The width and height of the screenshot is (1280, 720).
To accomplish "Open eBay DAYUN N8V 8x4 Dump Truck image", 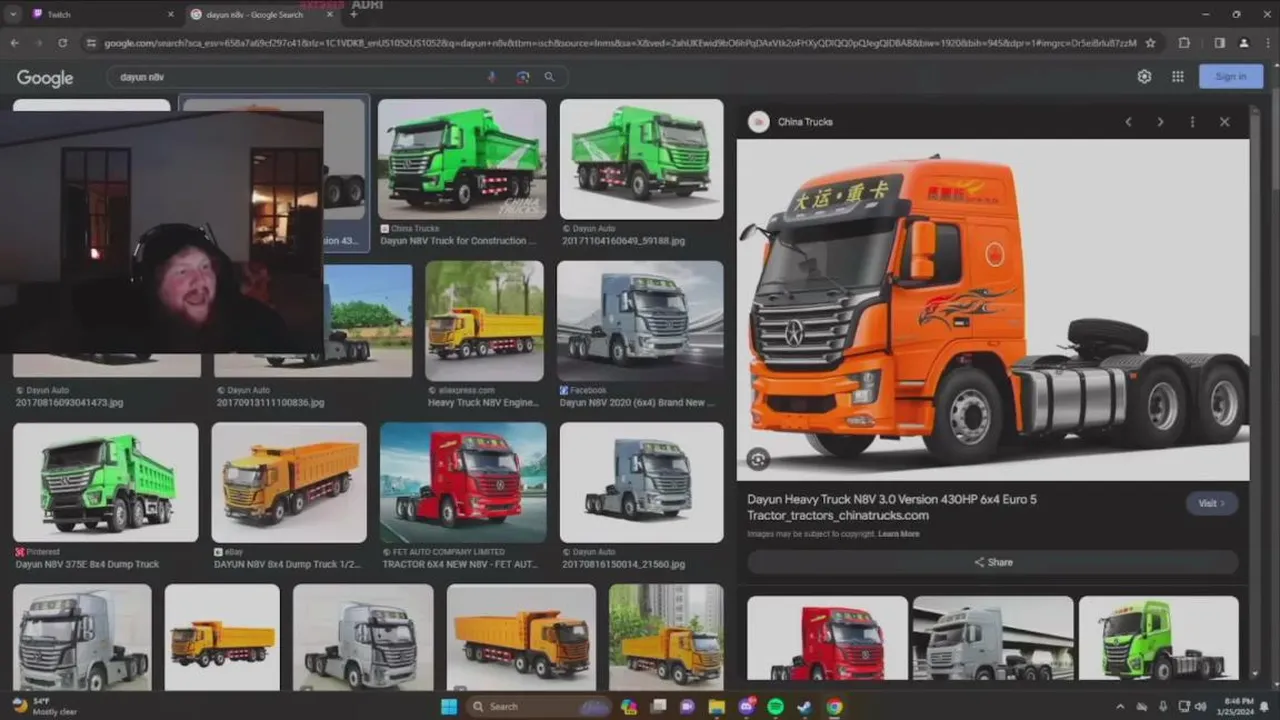I will 289,482.
